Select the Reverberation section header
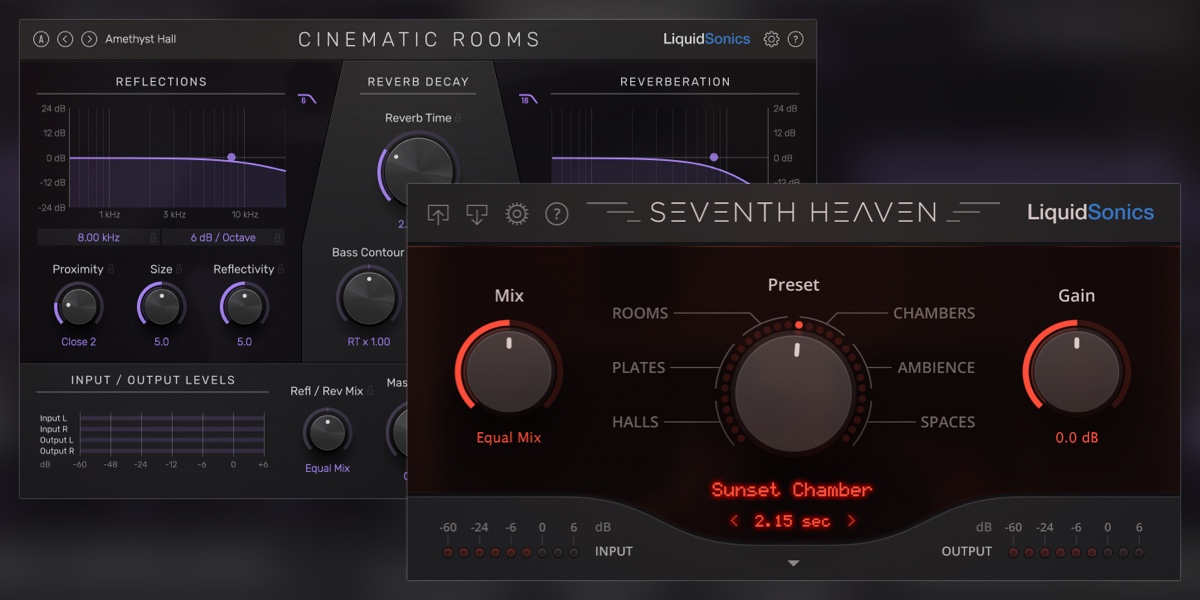Viewport: 1200px width, 600px height. [x=676, y=81]
